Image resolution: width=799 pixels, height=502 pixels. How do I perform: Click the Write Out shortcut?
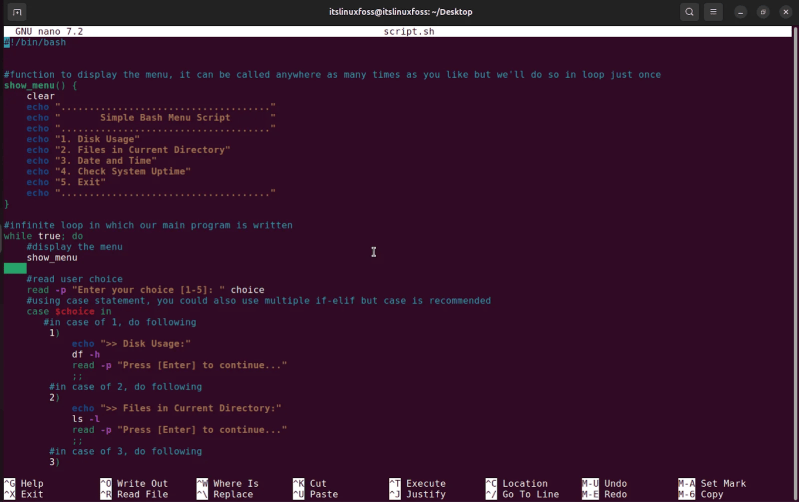click(134, 483)
